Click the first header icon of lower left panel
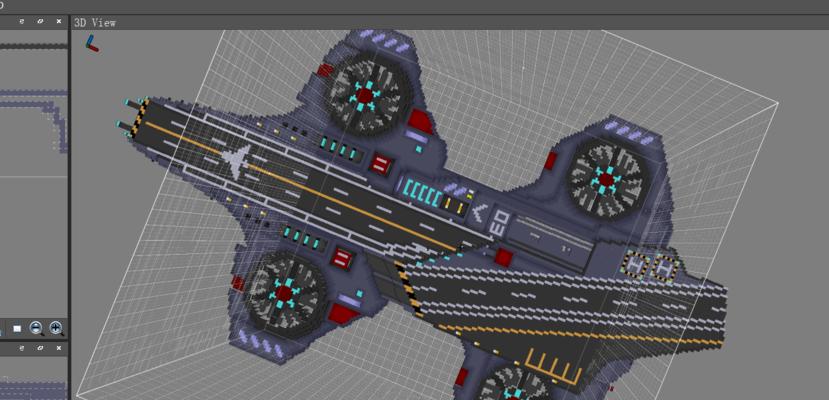Screen dimensions: 829x400 click(22, 348)
